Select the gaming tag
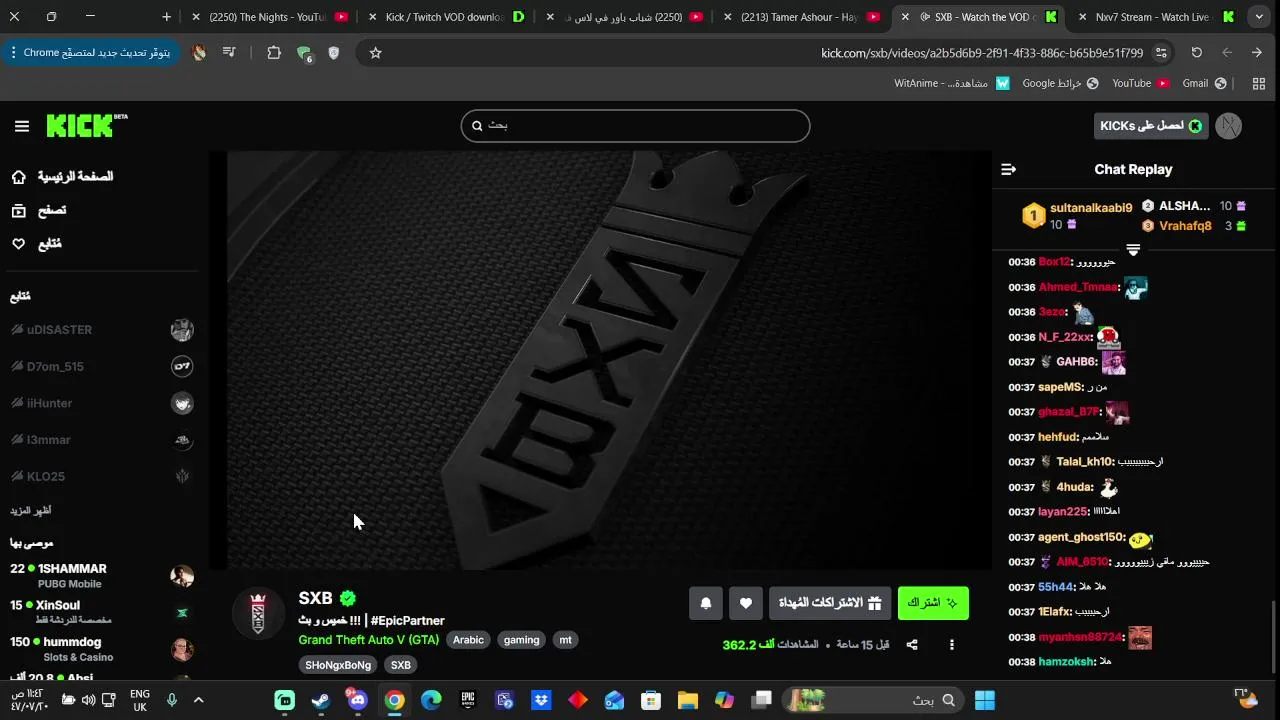This screenshot has height=720, width=1280. pos(521,640)
